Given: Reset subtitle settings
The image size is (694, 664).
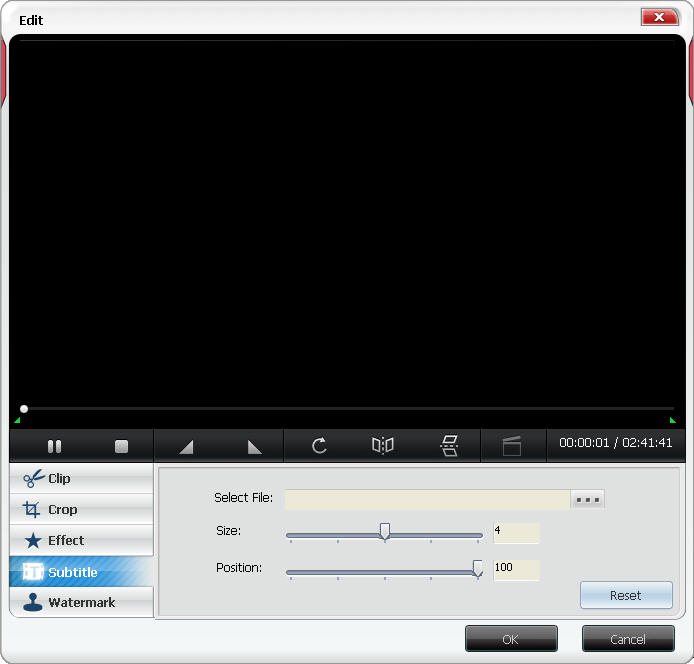Looking at the screenshot, I should point(626,595).
